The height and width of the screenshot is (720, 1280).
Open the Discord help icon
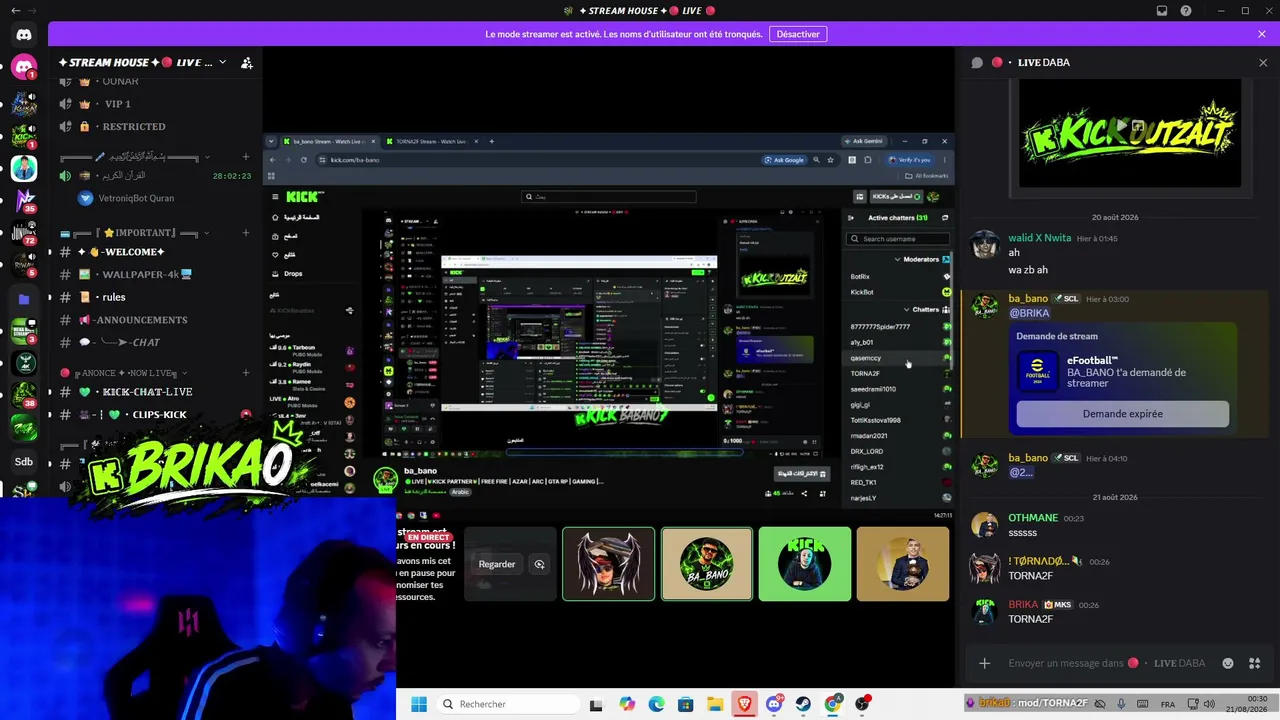(x=1186, y=10)
